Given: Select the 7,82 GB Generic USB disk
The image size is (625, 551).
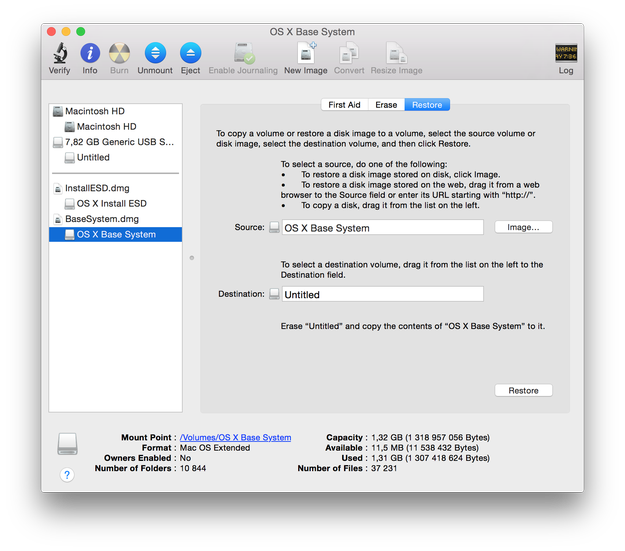Looking at the screenshot, I should pos(115,142).
